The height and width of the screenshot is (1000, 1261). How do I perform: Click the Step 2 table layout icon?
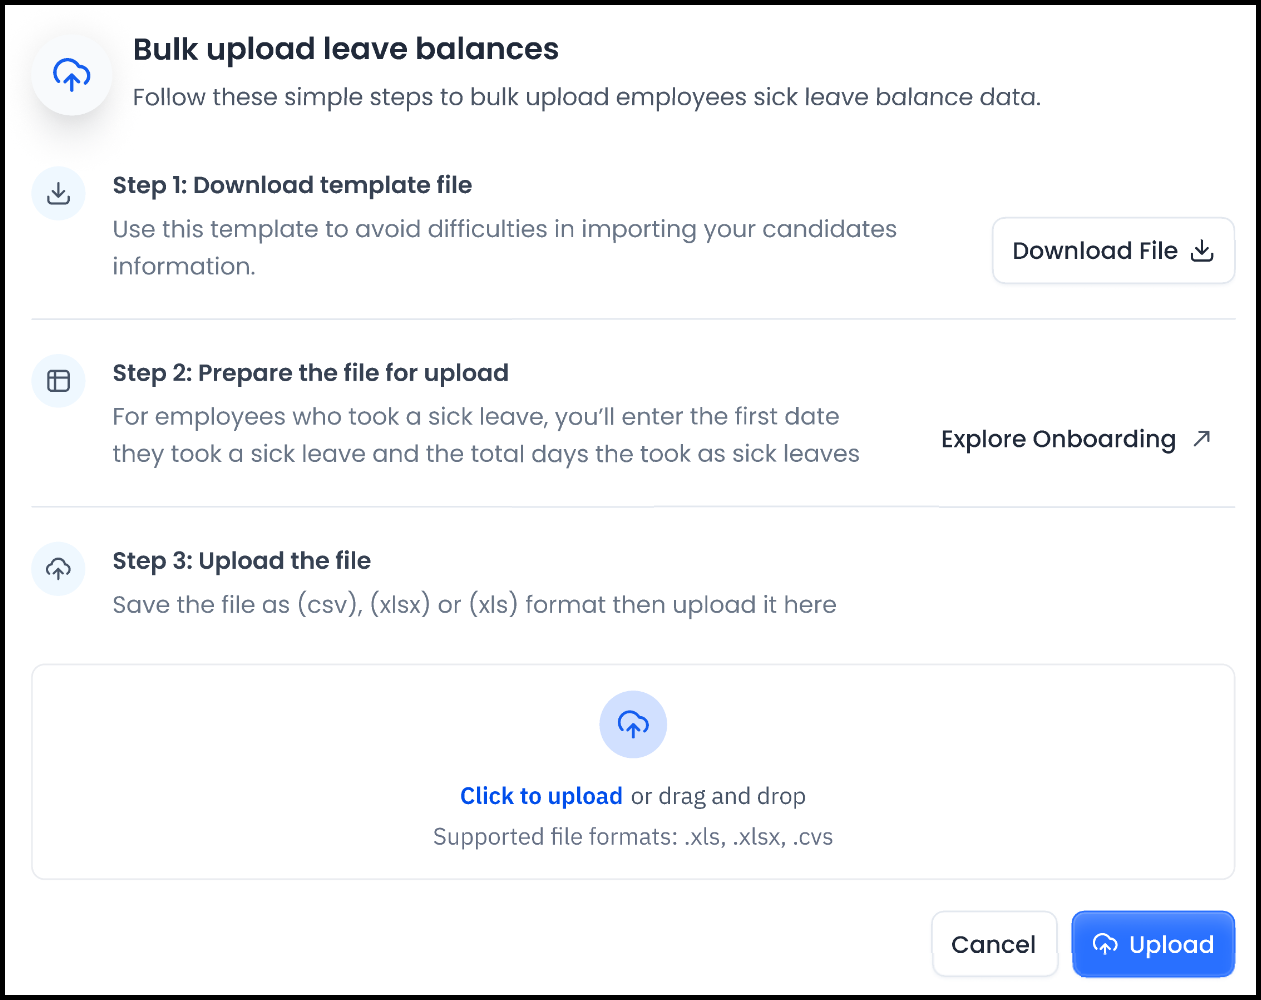(x=59, y=381)
